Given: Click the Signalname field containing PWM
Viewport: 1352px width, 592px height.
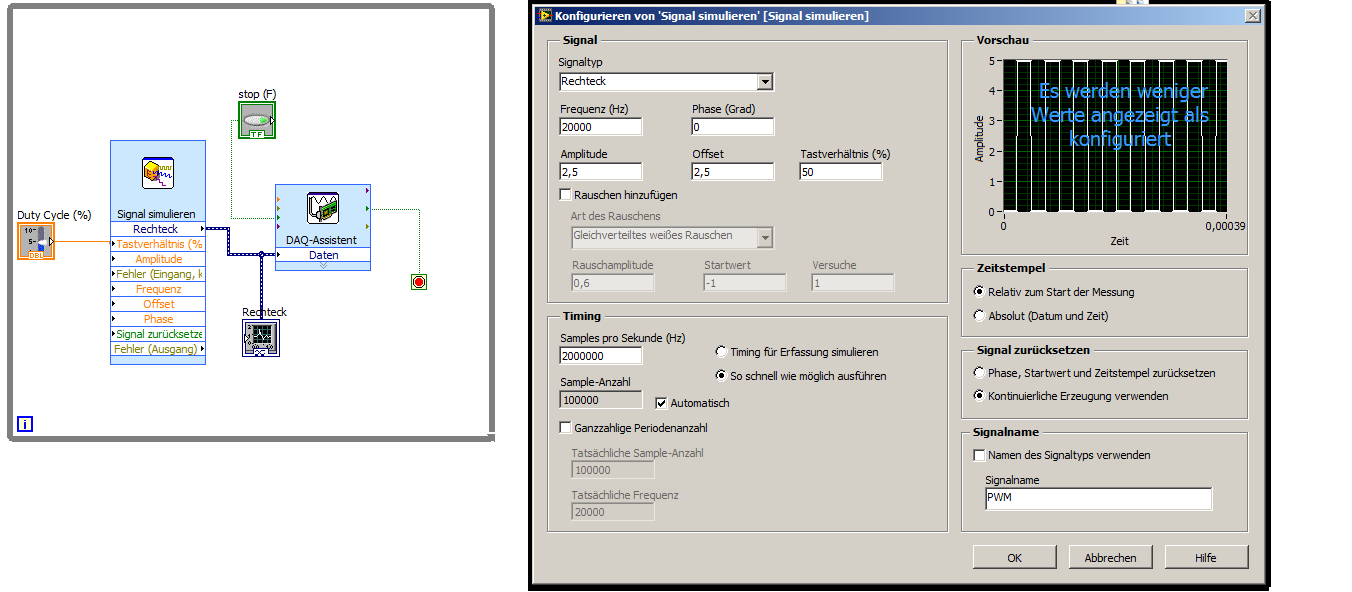Looking at the screenshot, I should (x=1098, y=499).
